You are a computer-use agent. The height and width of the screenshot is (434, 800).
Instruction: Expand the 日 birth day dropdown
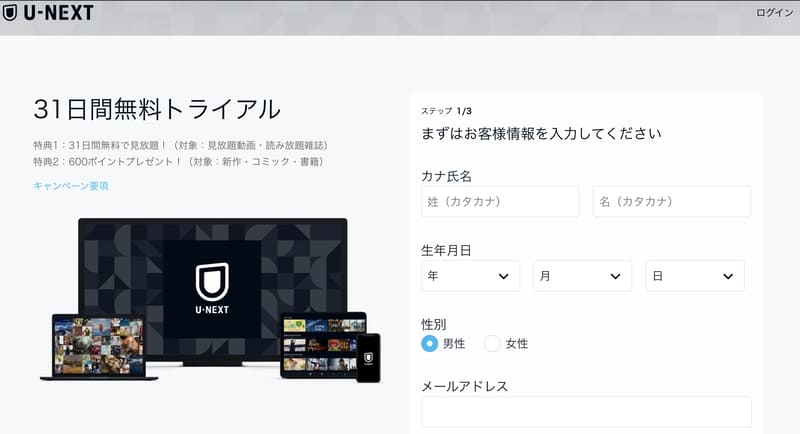[694, 276]
